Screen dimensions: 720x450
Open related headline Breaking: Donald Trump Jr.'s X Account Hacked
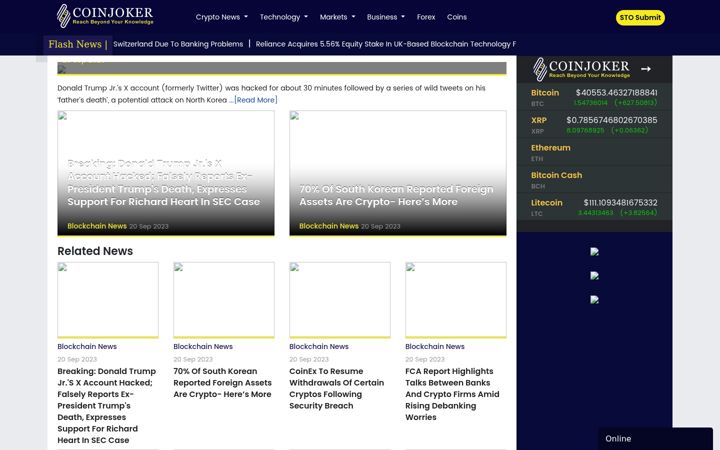click(107, 405)
